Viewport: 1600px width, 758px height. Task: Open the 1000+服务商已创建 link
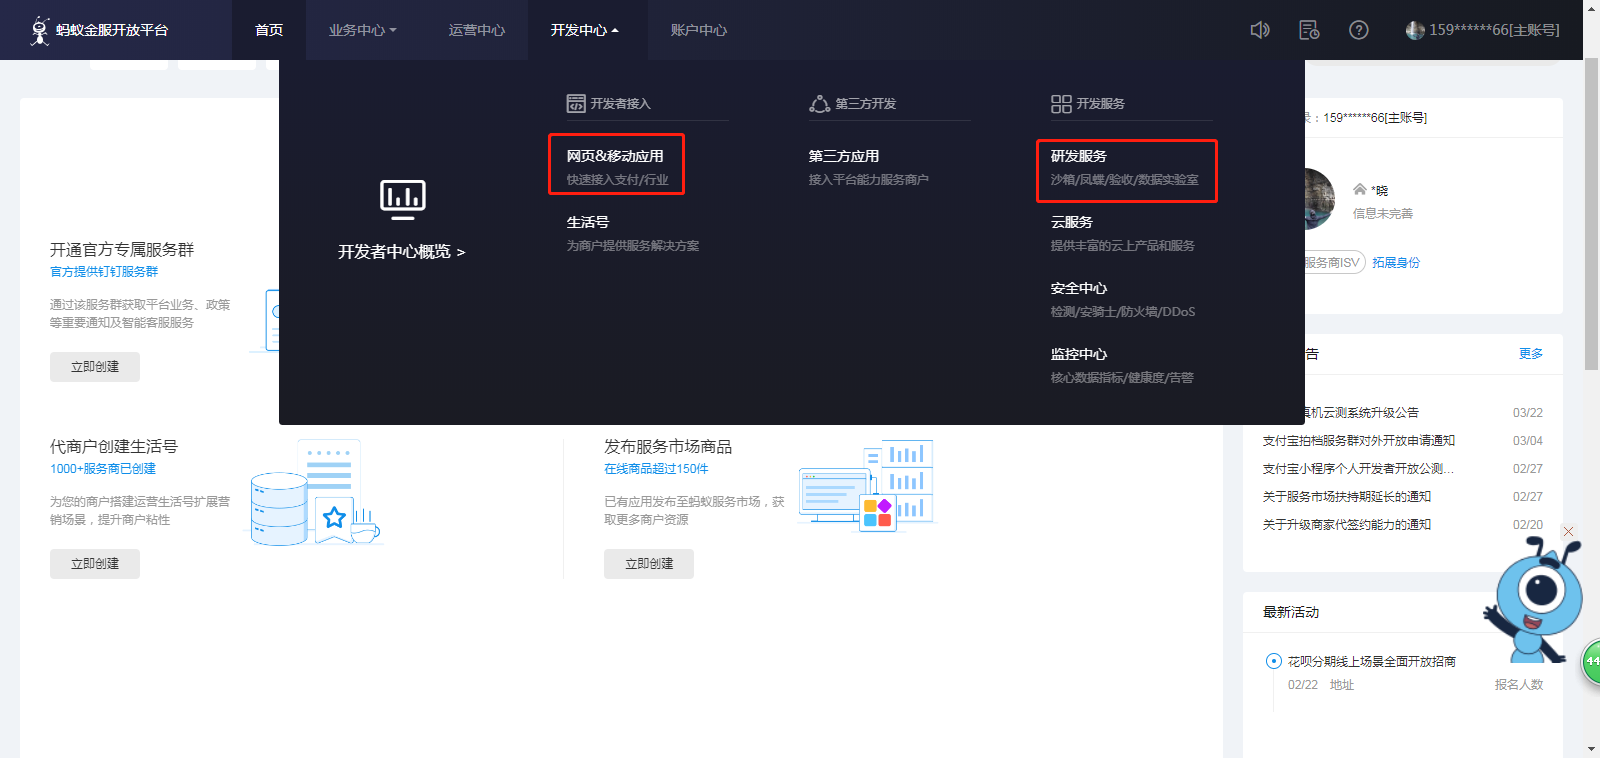click(x=103, y=469)
